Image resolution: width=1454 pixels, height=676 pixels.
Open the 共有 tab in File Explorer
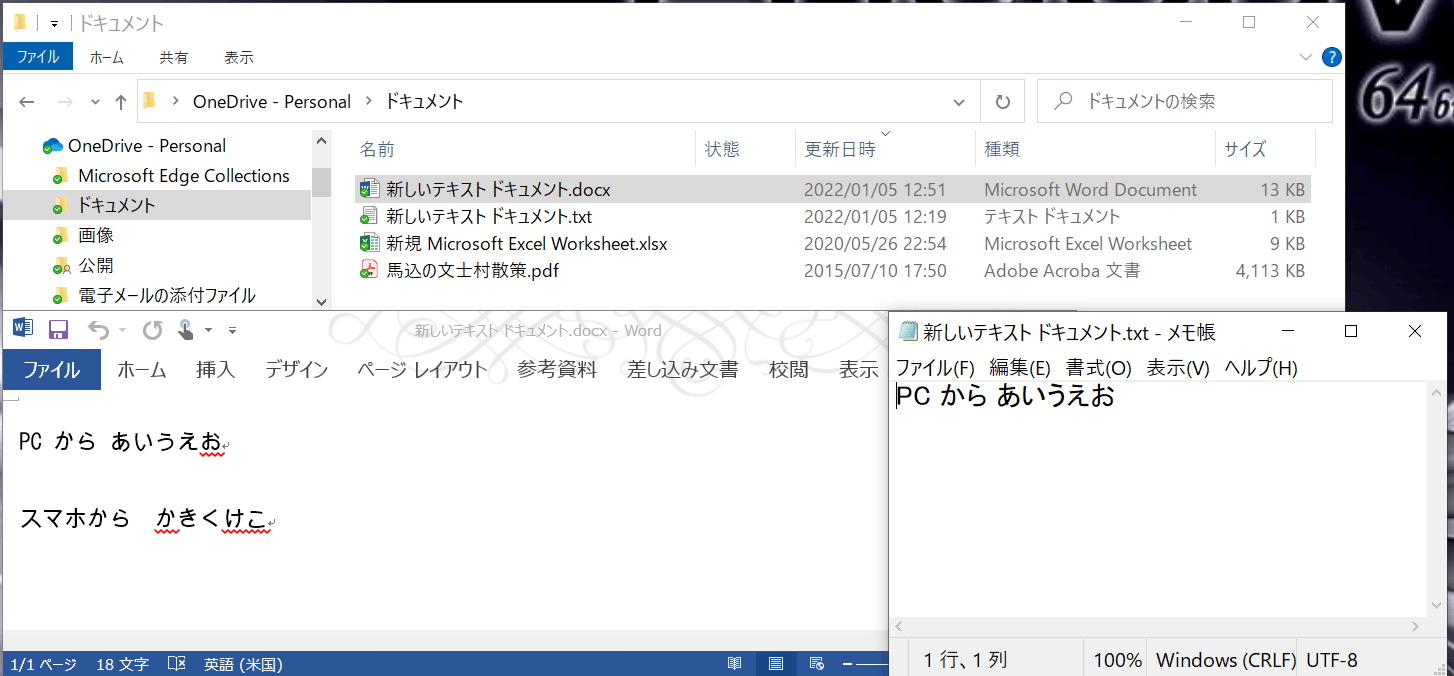174,57
